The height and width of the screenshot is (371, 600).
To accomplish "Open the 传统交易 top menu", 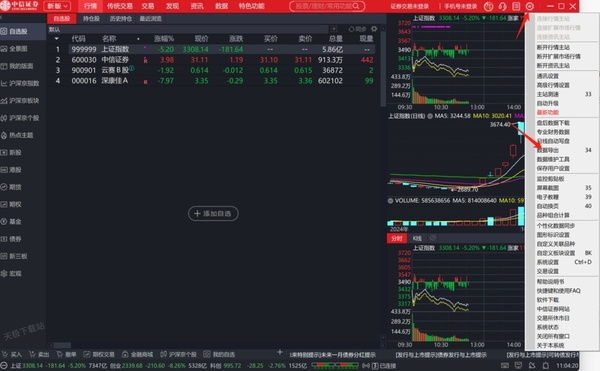I will [120, 6].
